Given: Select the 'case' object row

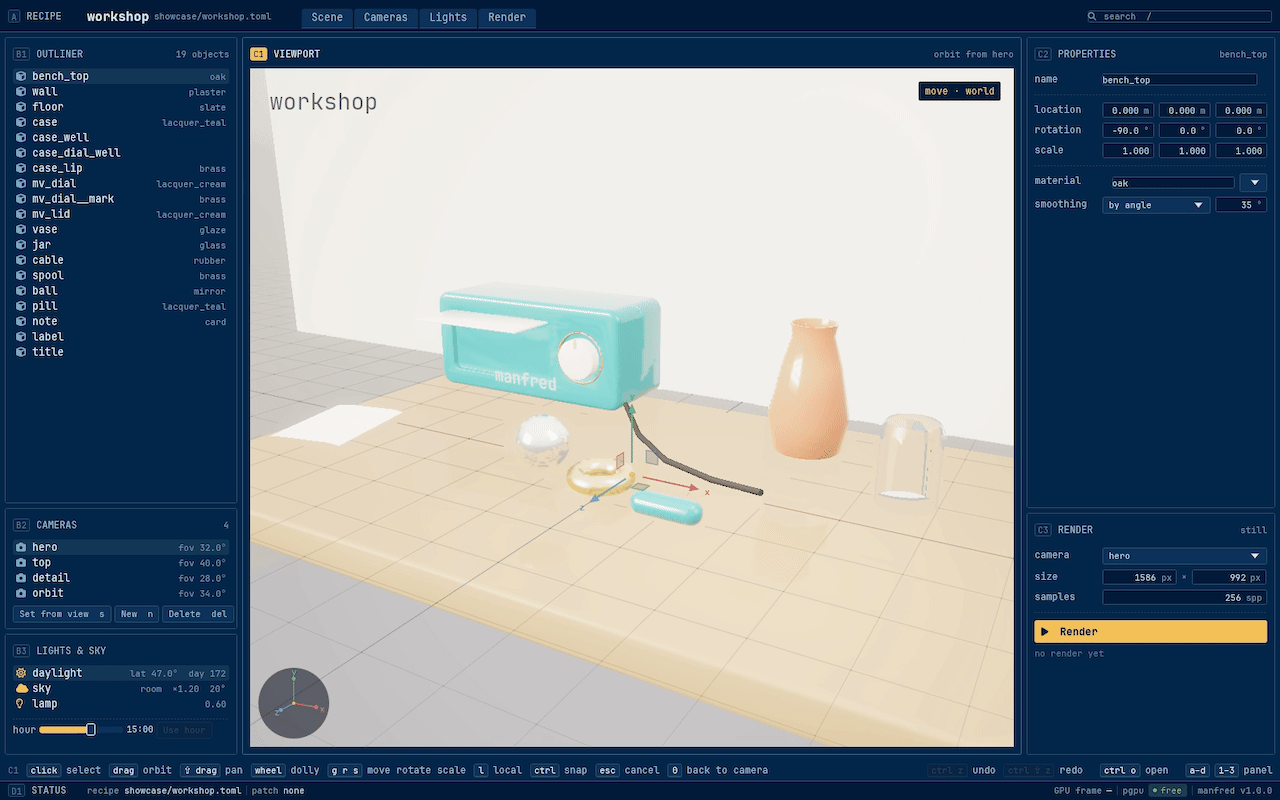Looking at the screenshot, I should click(121, 122).
